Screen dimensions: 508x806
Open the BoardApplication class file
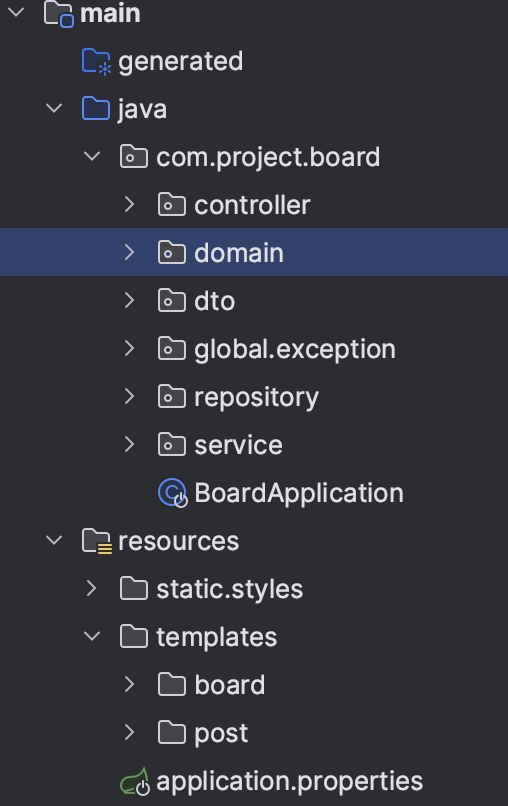[x=299, y=493]
